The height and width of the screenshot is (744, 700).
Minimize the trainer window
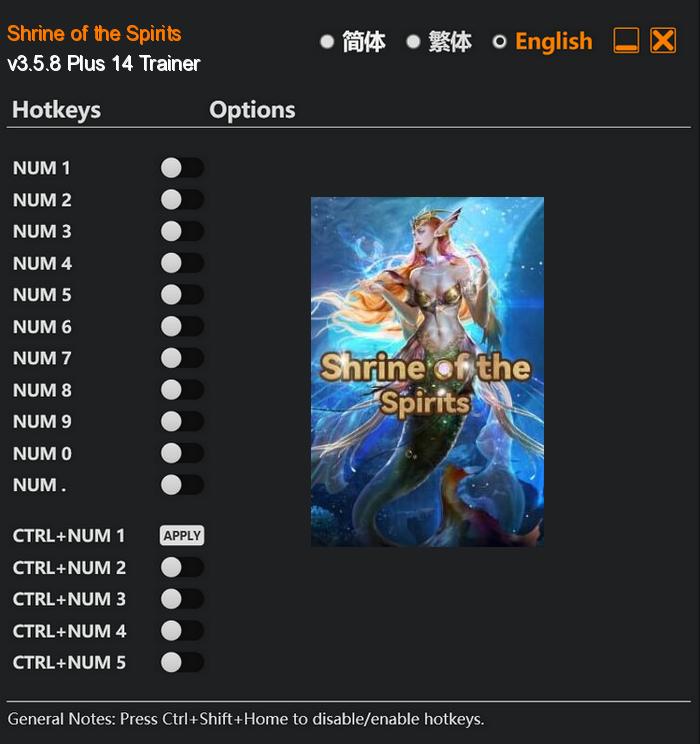click(626, 40)
